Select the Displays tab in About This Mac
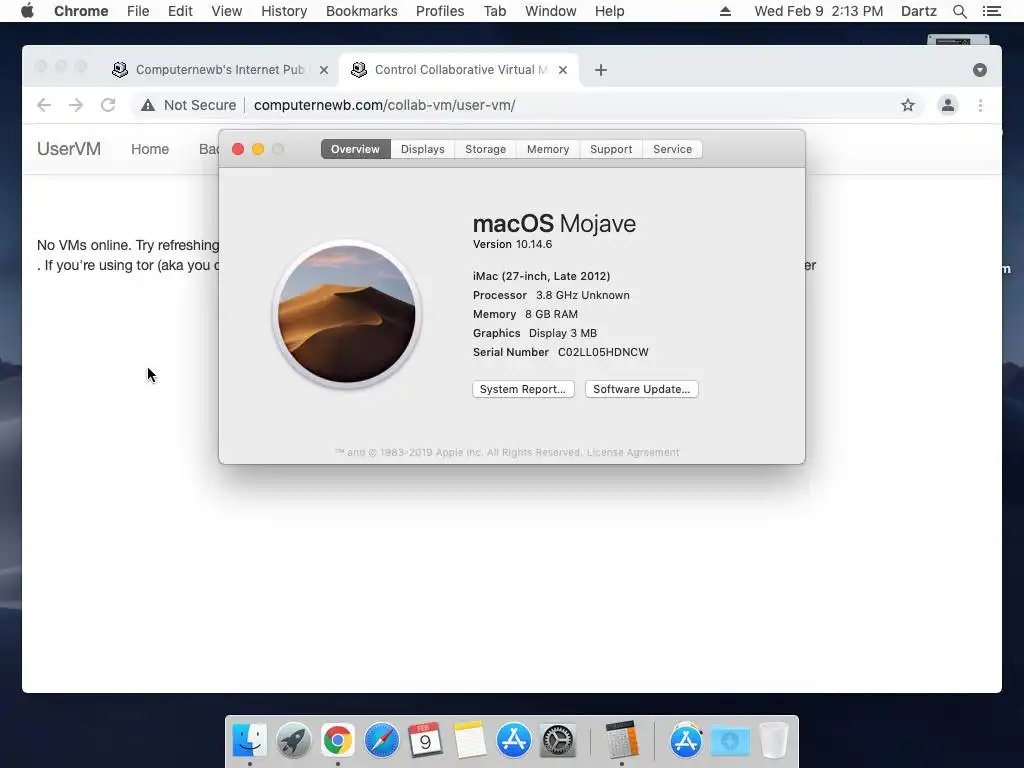 point(423,149)
